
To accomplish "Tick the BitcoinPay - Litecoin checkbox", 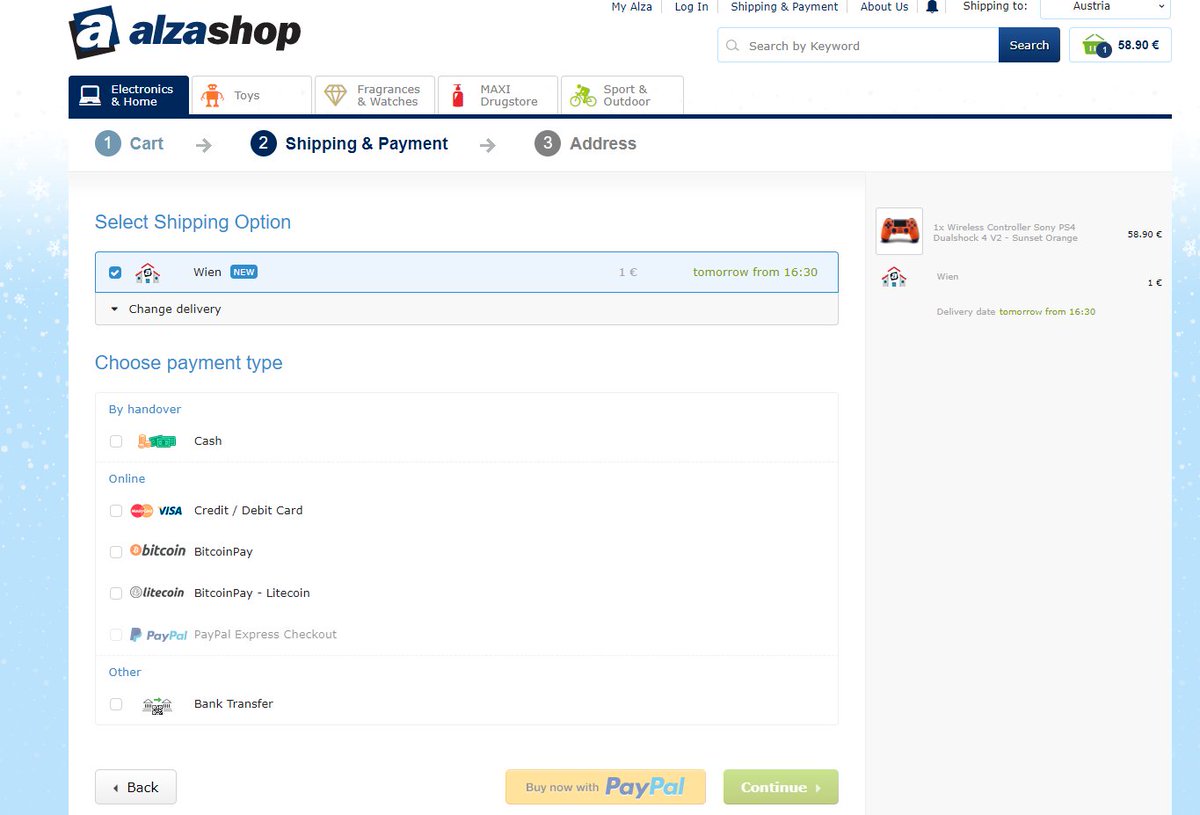I will [116, 593].
